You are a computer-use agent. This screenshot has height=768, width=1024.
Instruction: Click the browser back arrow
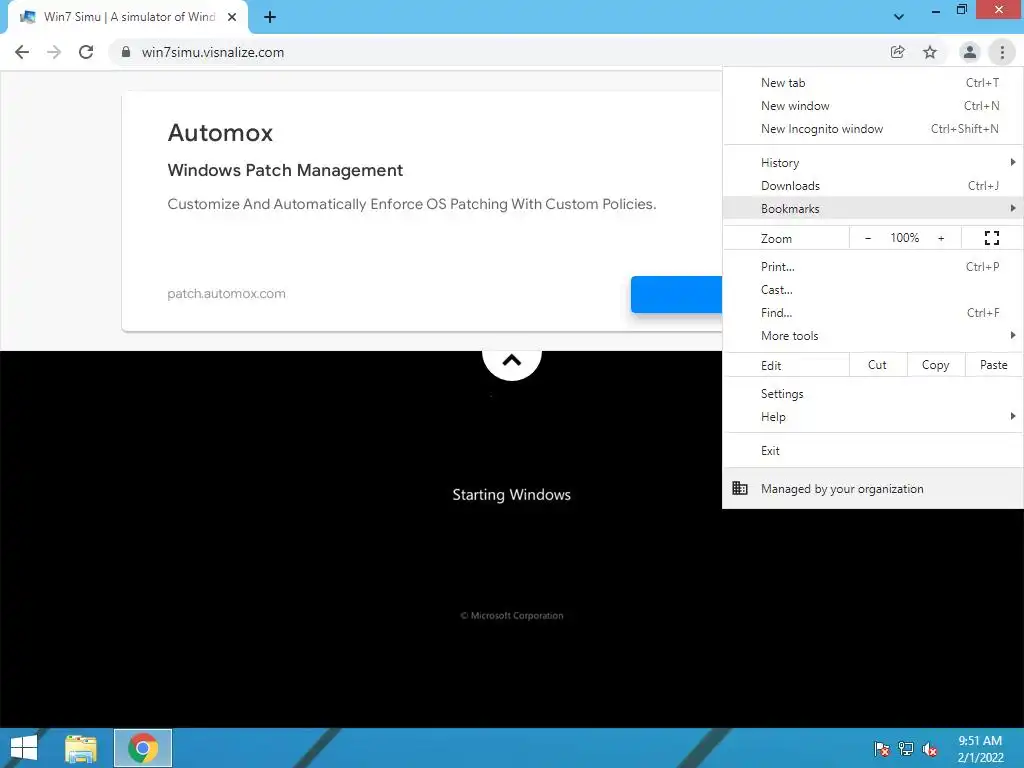point(22,52)
